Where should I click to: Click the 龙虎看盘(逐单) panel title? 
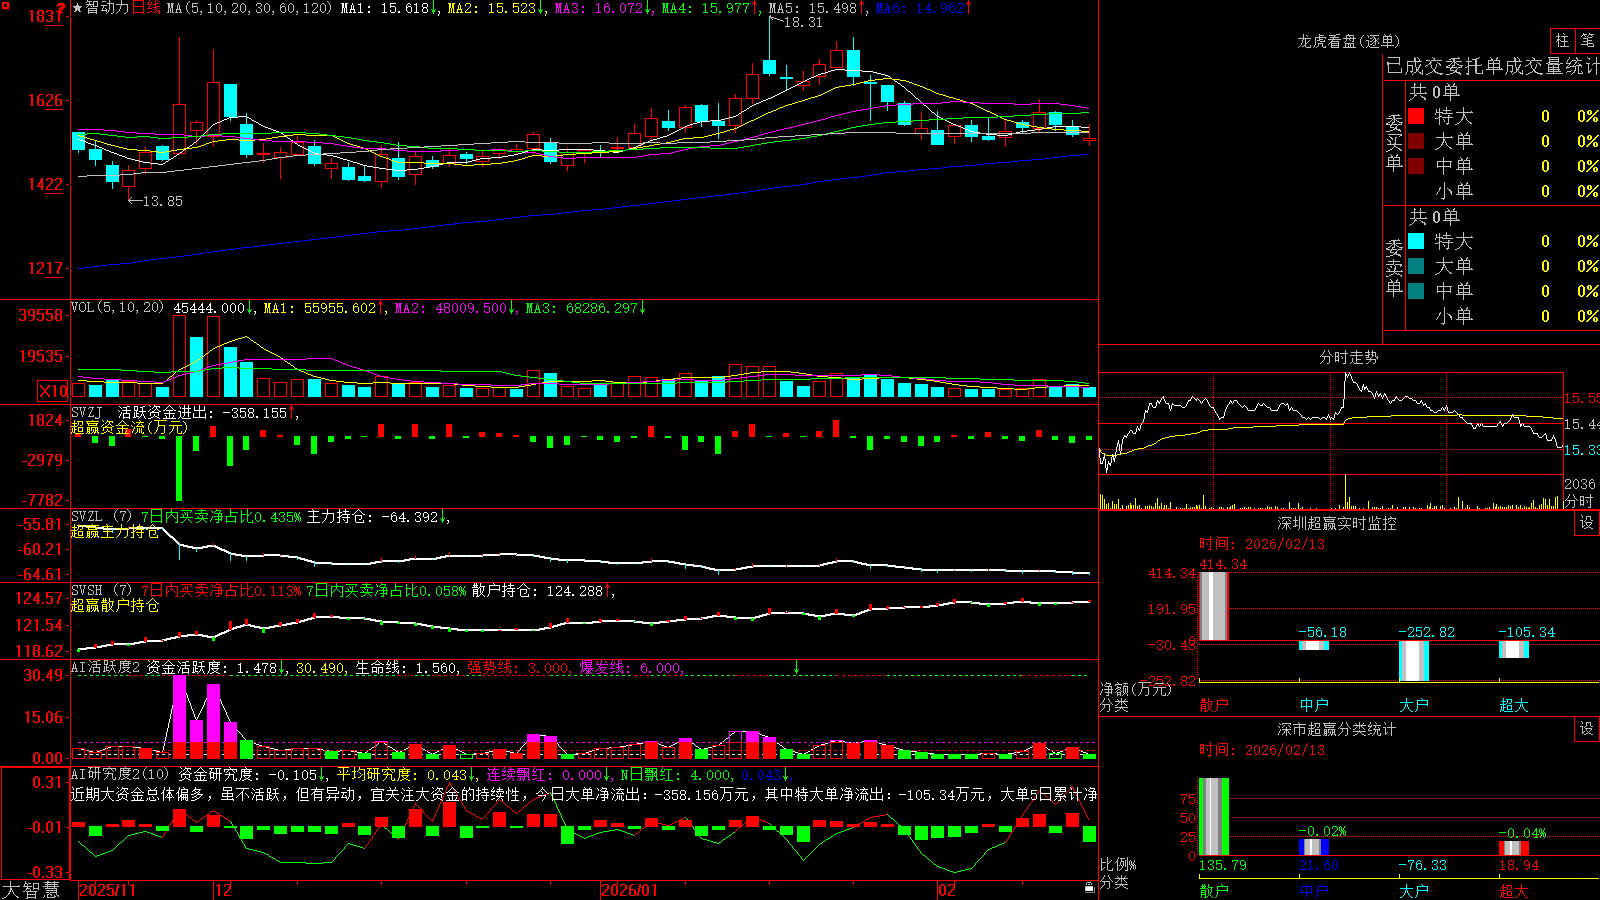1348,41
